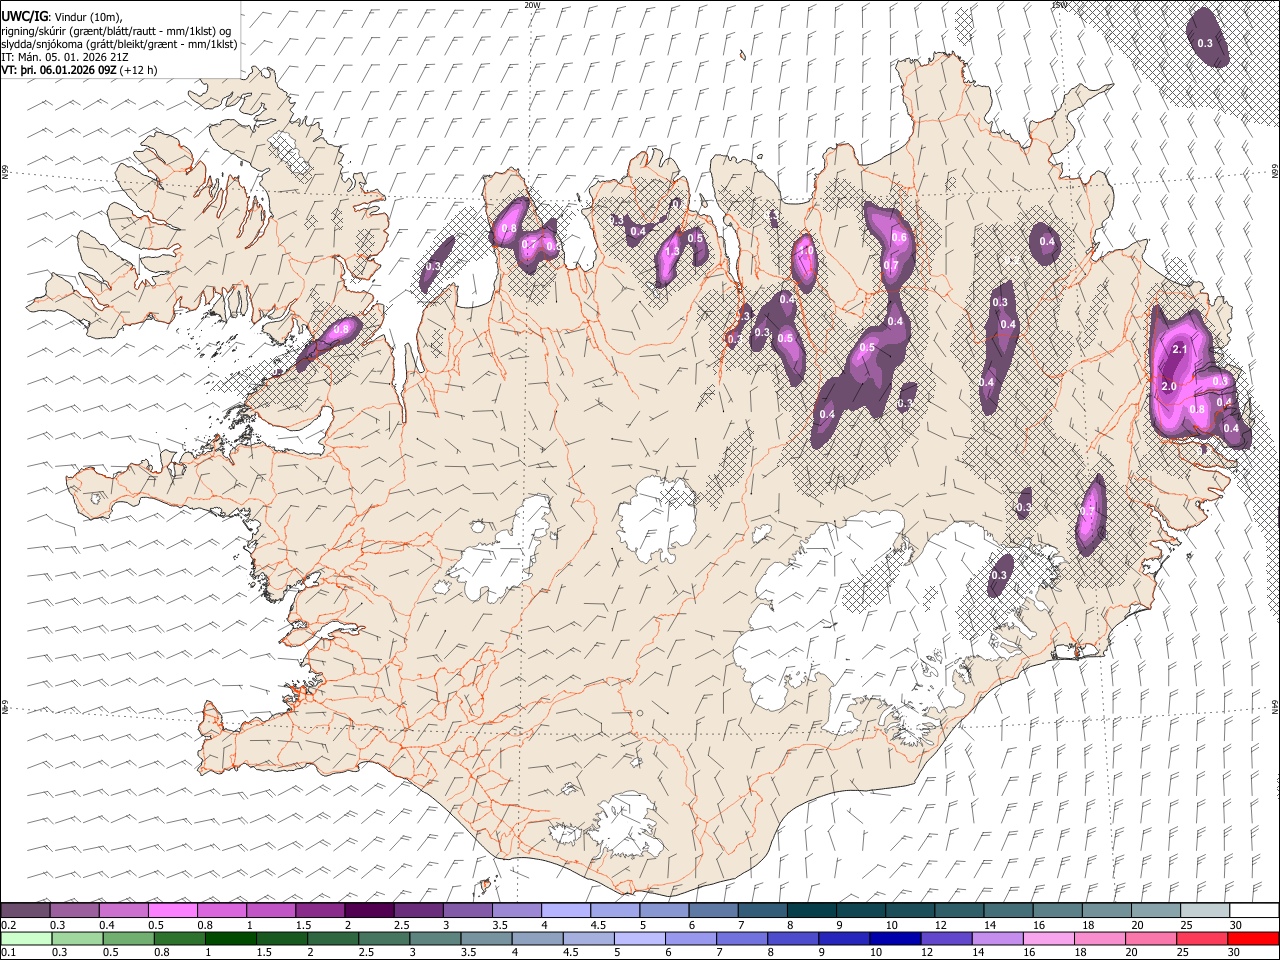
Task: Click the 0.2 label on the upper scale
Action: (x=8, y=925)
